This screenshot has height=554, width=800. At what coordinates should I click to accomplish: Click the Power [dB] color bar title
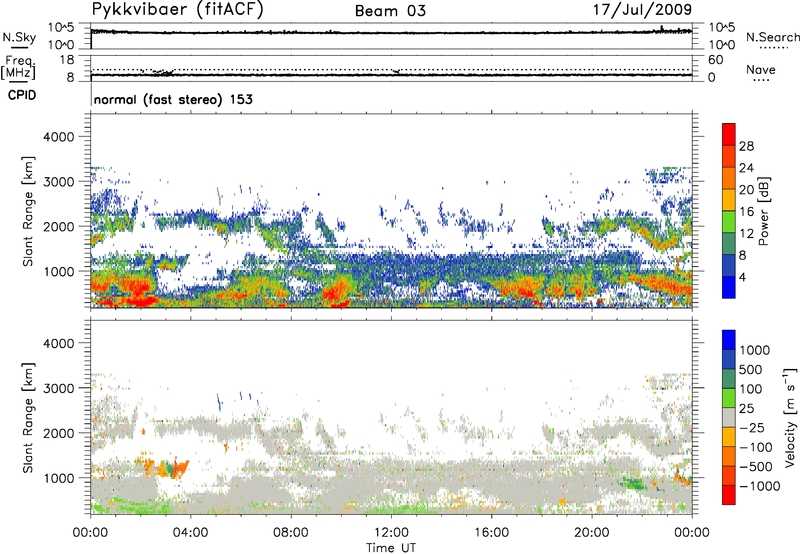coord(763,211)
